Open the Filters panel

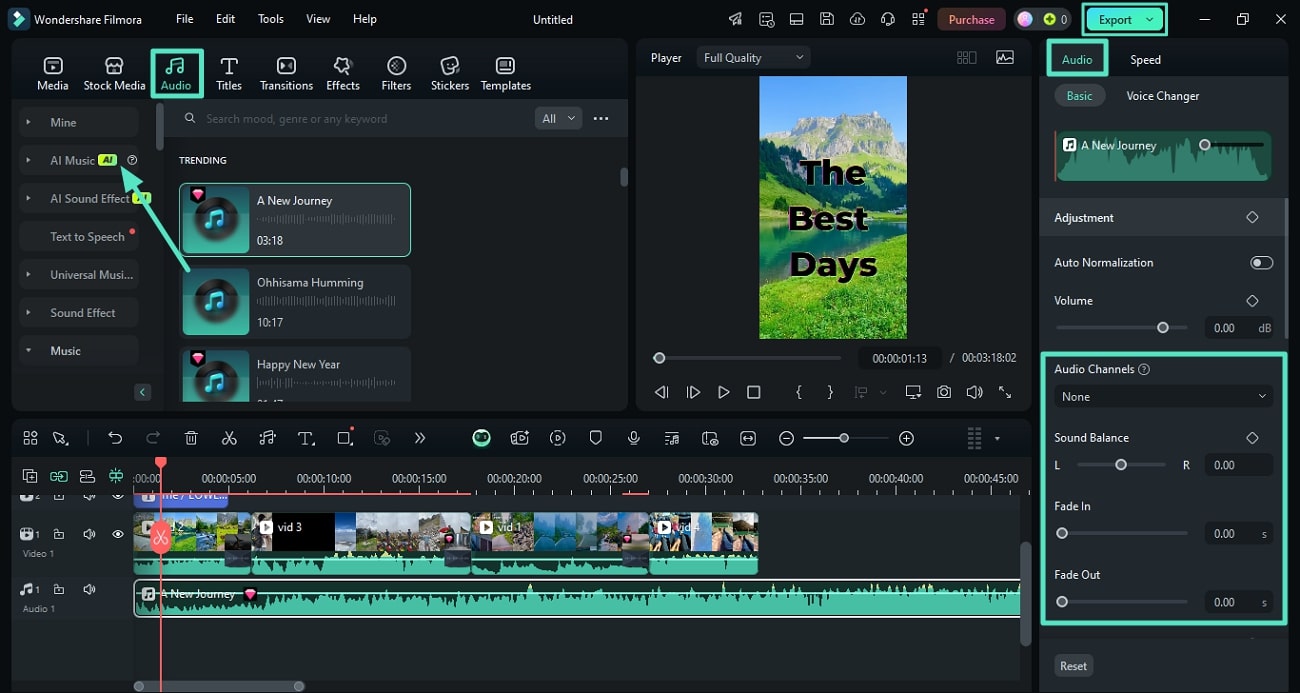pyautogui.click(x=396, y=74)
